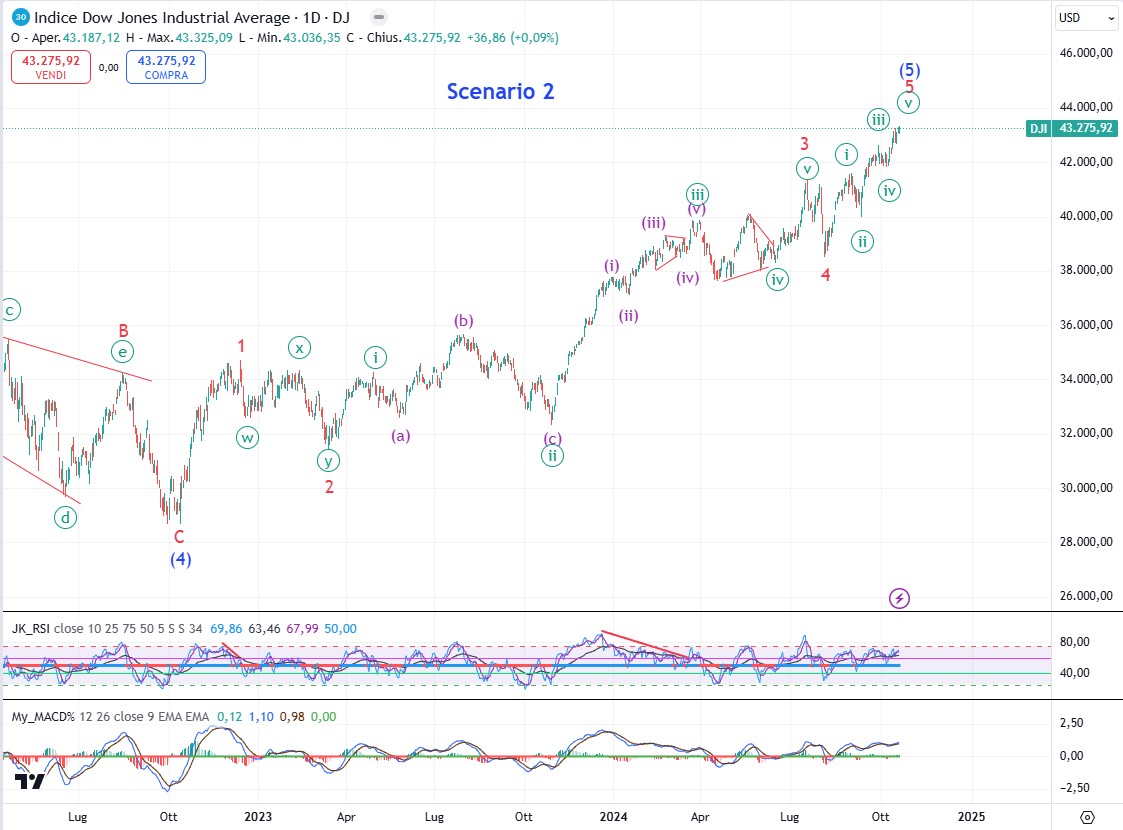This screenshot has width=1123, height=830.
Task: Click the purple lightning bolt icon
Action: click(x=900, y=598)
